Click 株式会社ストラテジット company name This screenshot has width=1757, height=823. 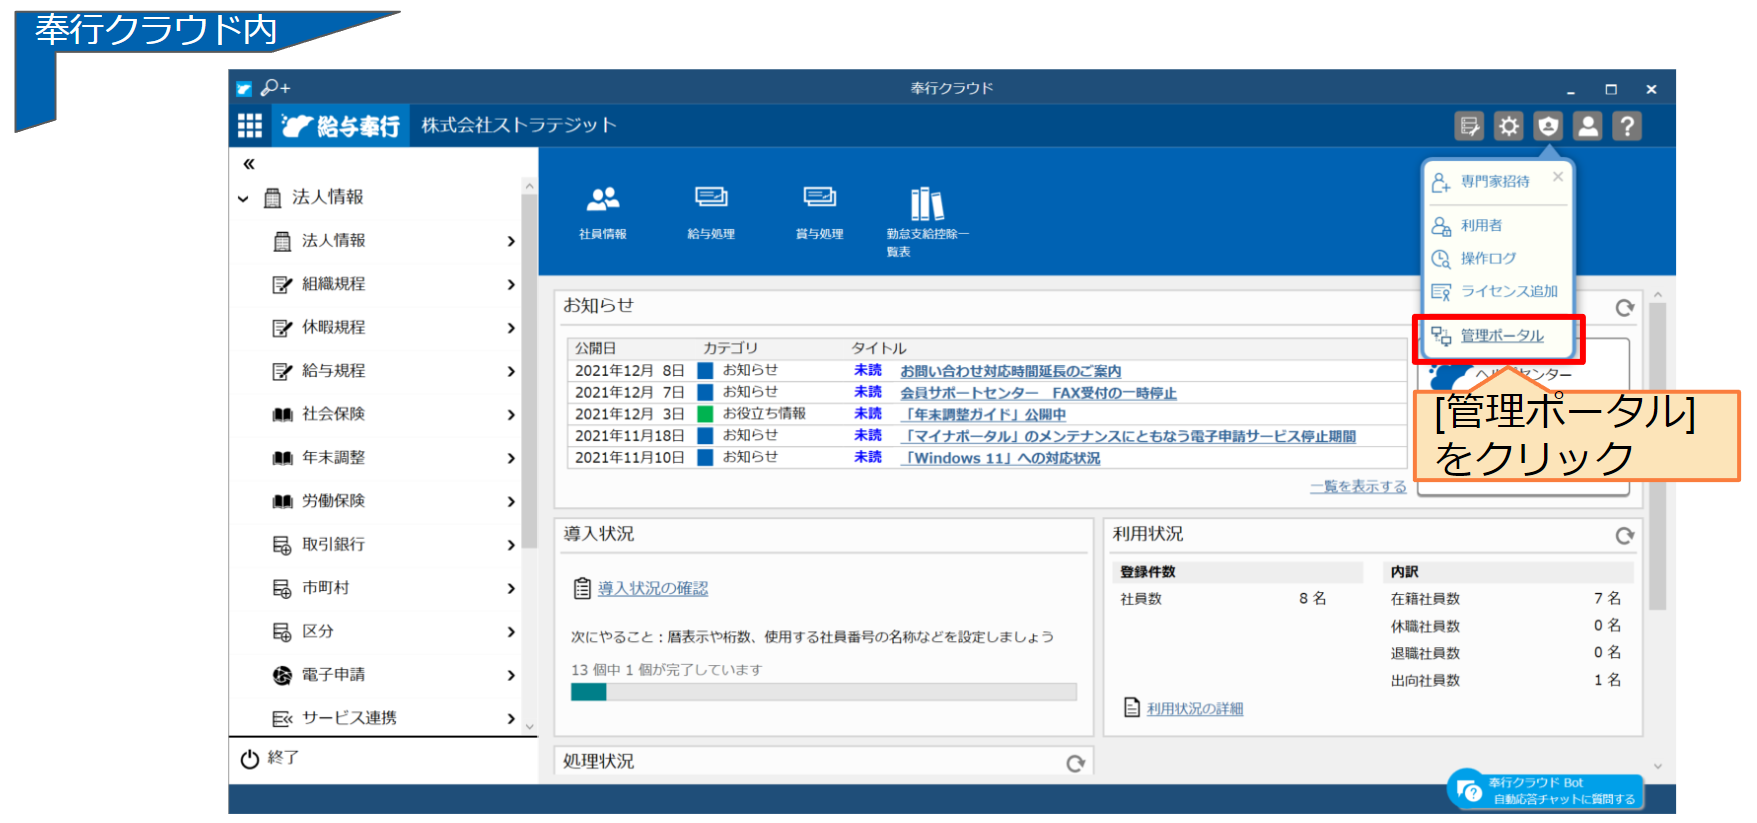coord(518,125)
